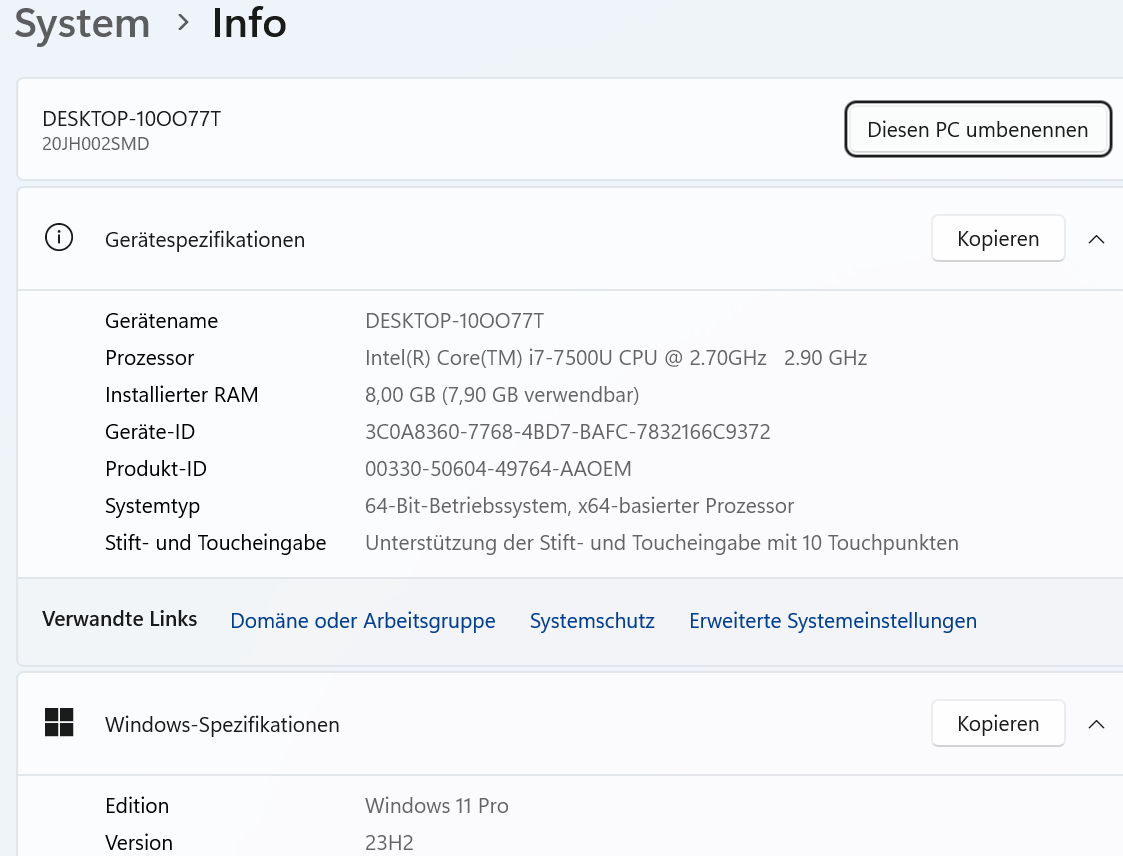
Task: Click the Installierter RAM label
Action: coord(181,395)
